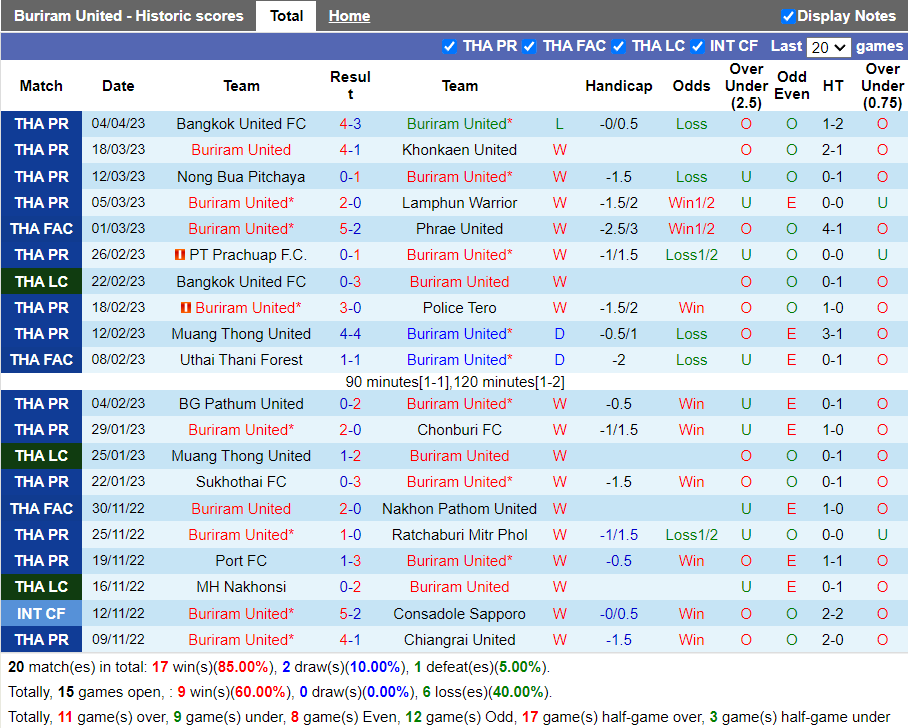The width and height of the screenshot is (908, 728).
Task: Select the Total tab
Action: (x=286, y=16)
